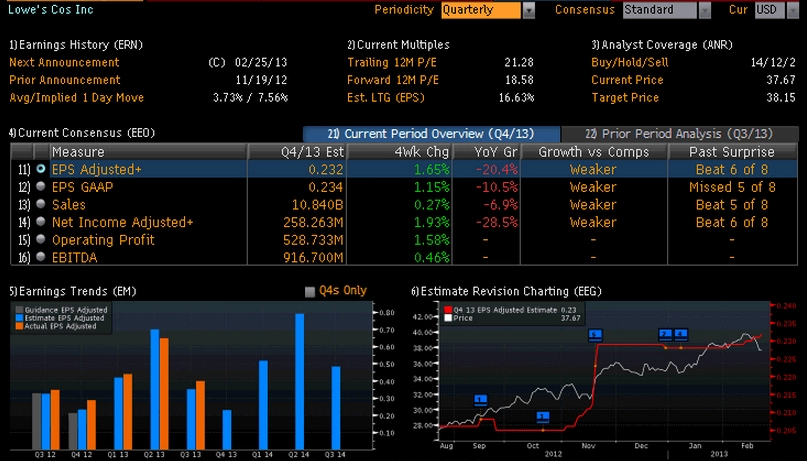Click the Q2 13 orange actual bar

(x=164, y=394)
